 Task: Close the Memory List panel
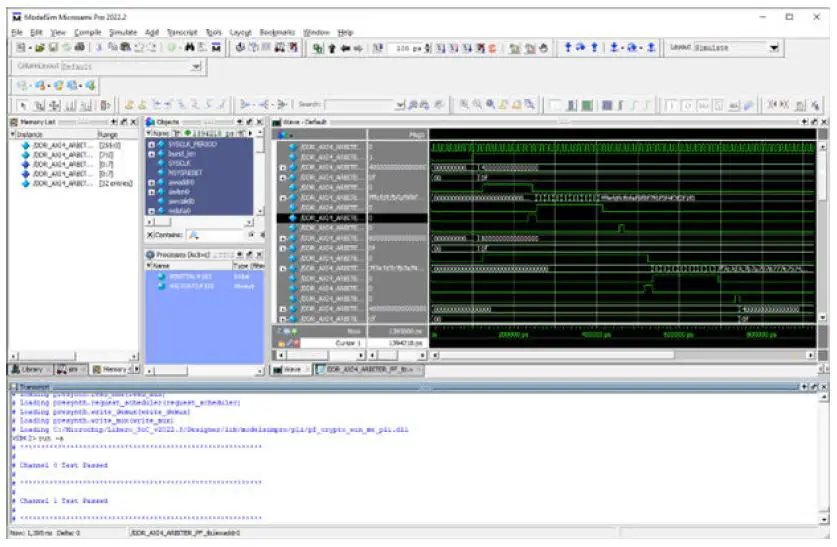click(134, 122)
